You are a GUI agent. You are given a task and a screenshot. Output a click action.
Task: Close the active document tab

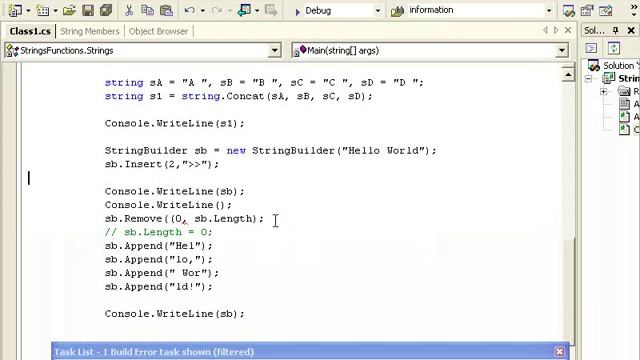(568, 30)
